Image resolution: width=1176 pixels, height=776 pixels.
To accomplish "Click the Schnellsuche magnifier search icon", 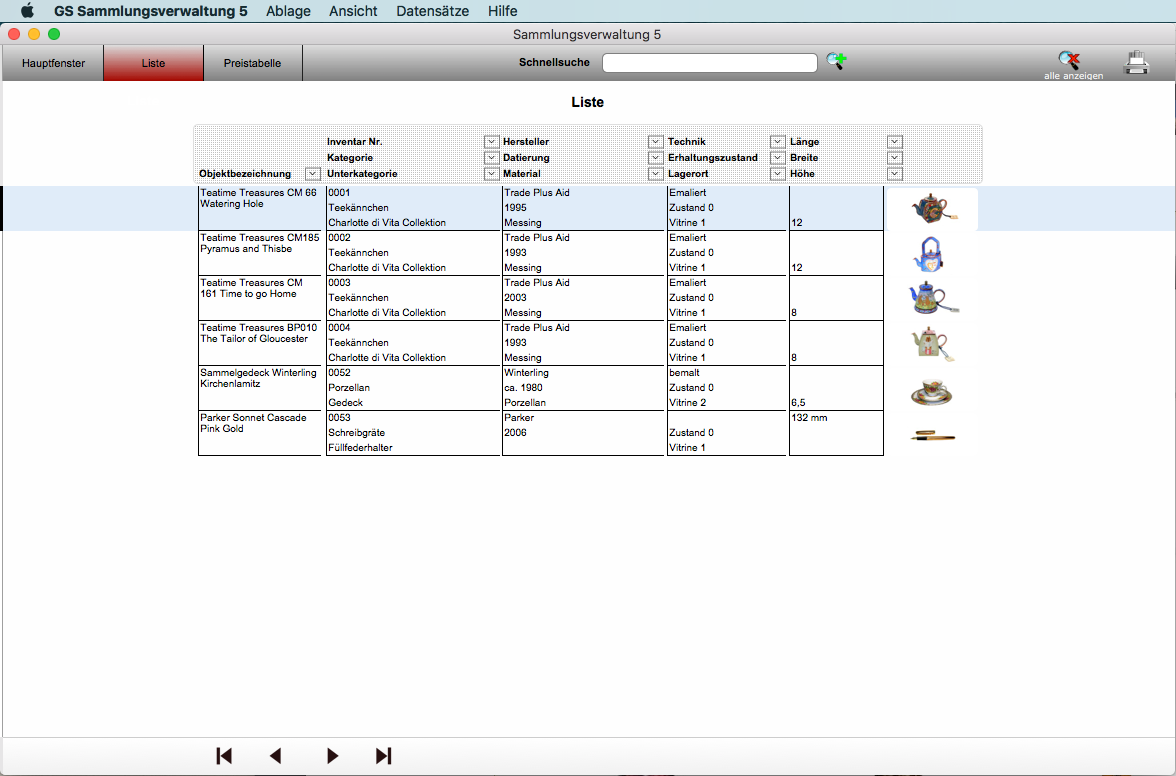I will coord(836,62).
